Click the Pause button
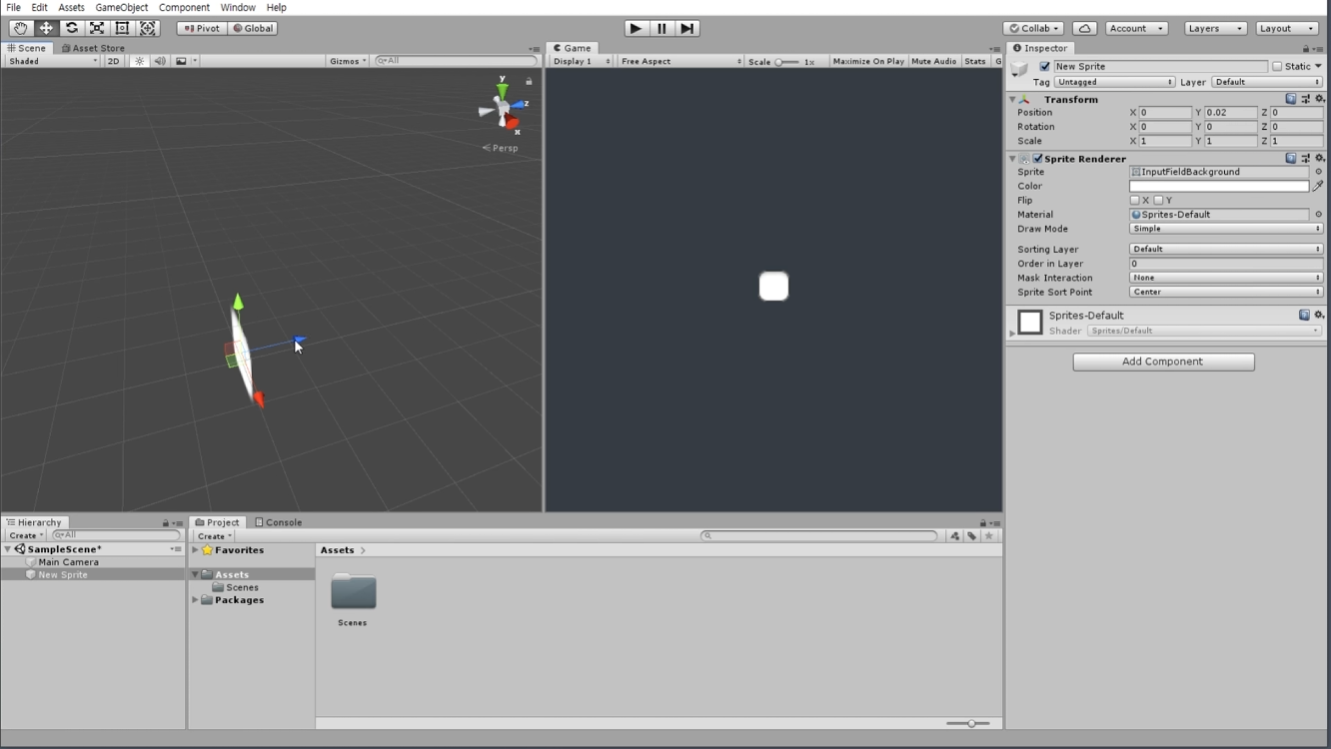The height and width of the screenshot is (749, 1331). (661, 28)
